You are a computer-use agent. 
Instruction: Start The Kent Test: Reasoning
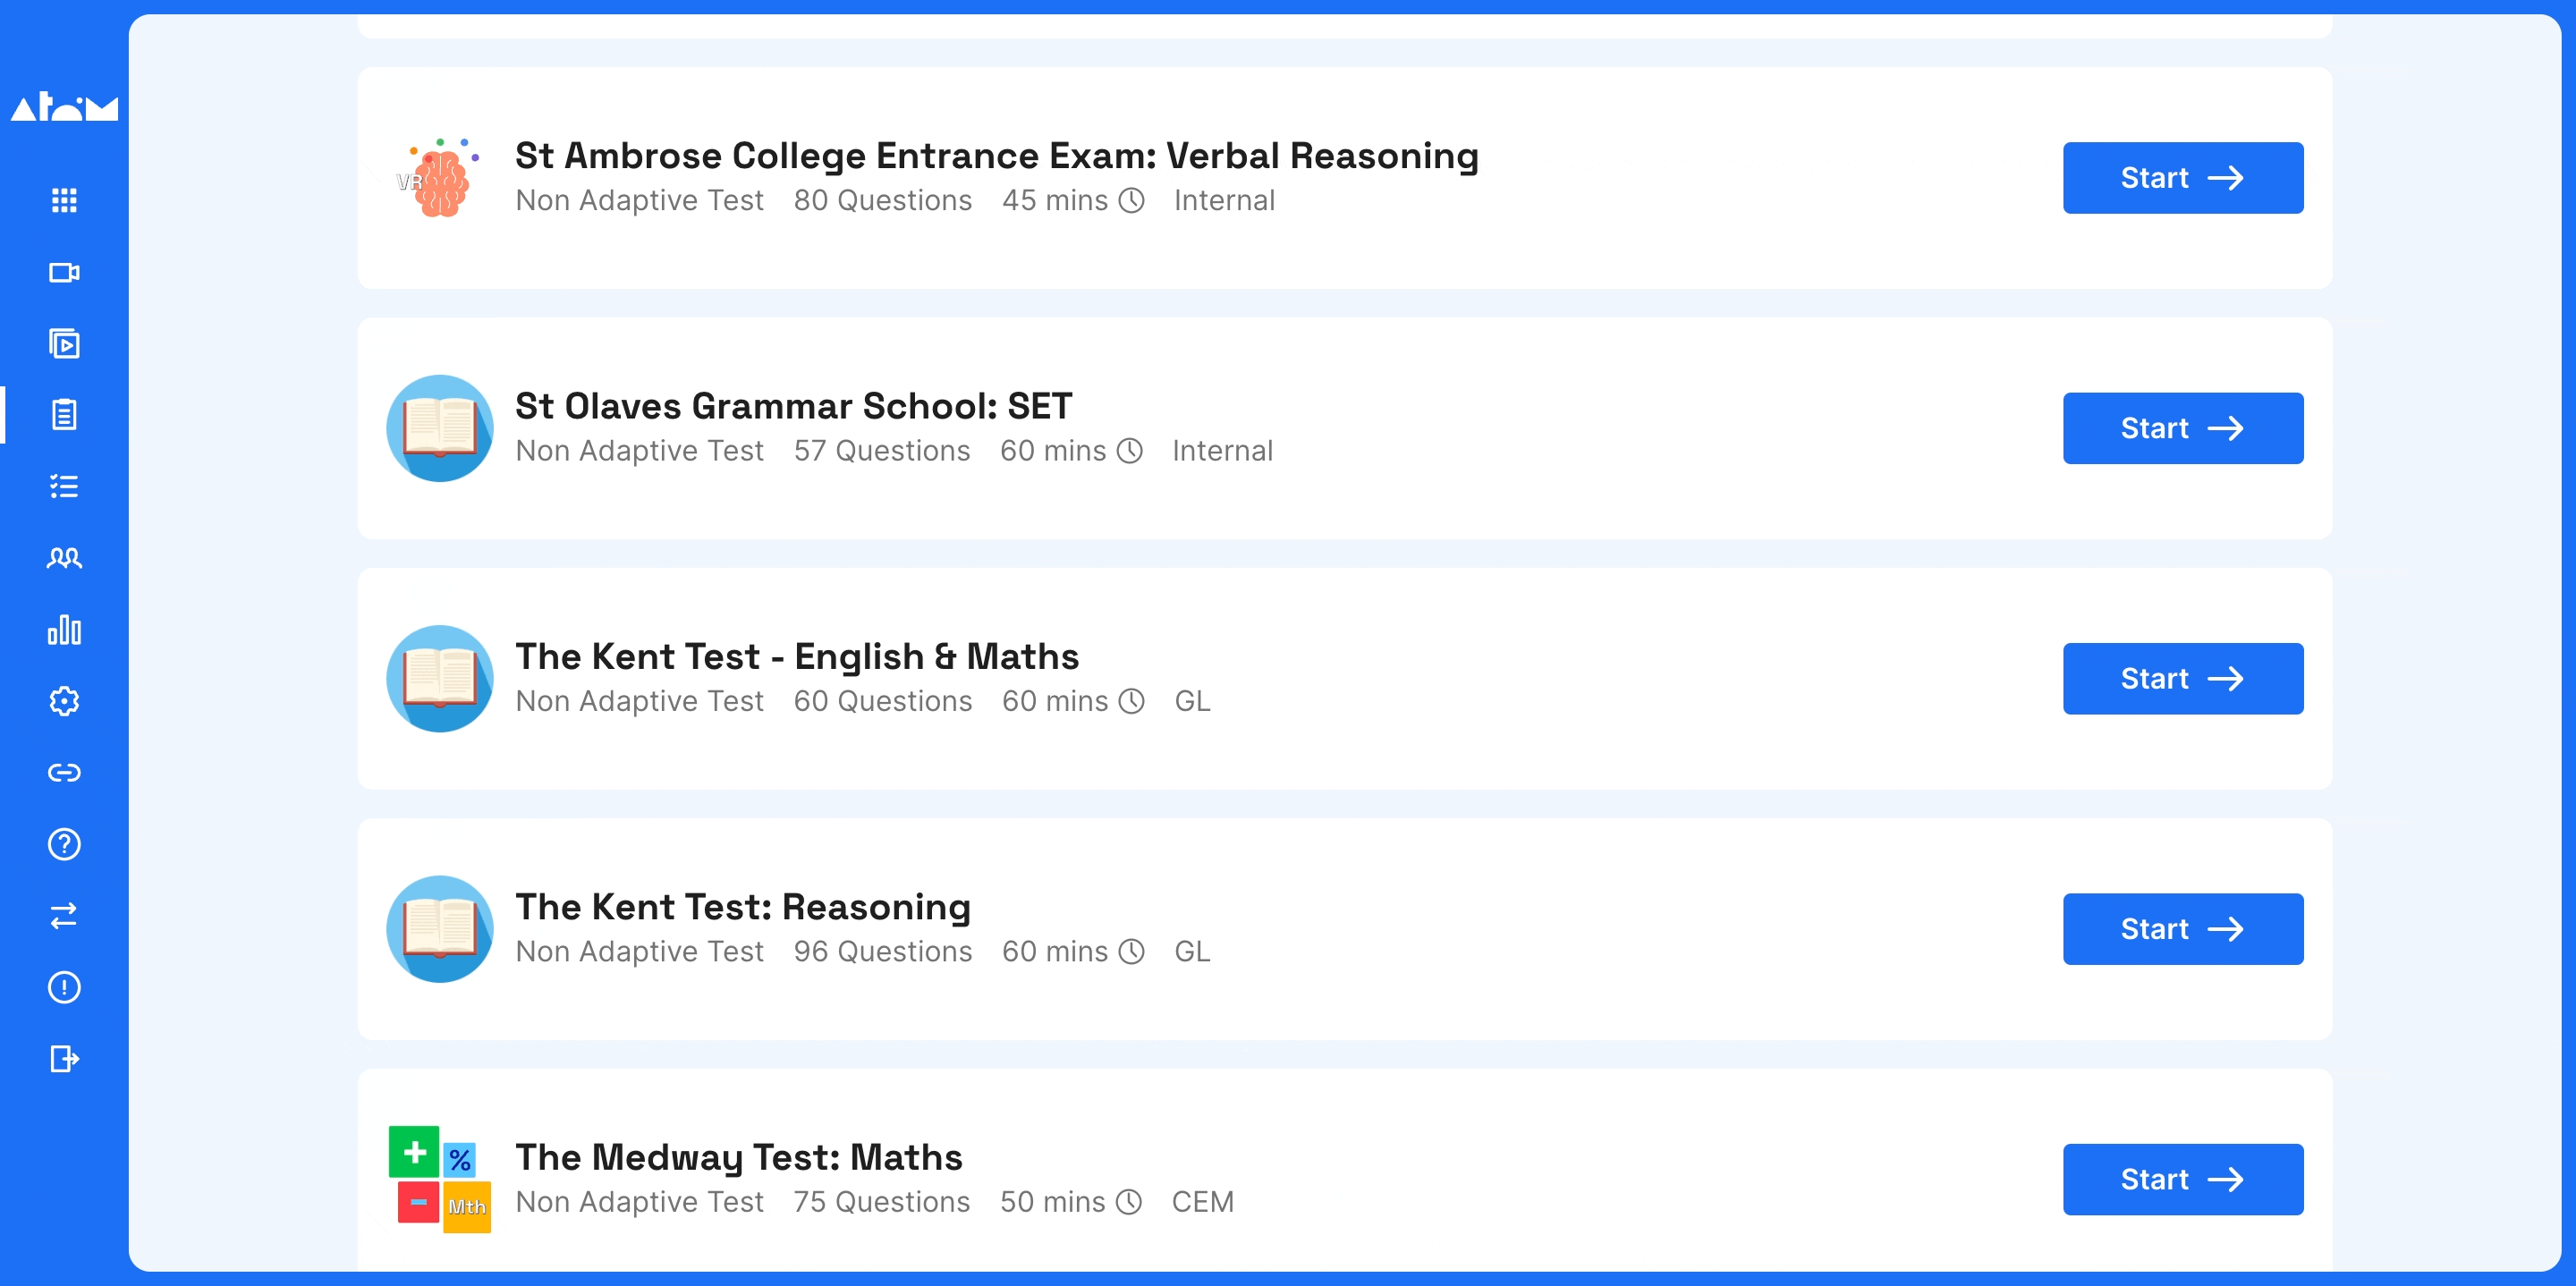pyautogui.click(x=2183, y=929)
